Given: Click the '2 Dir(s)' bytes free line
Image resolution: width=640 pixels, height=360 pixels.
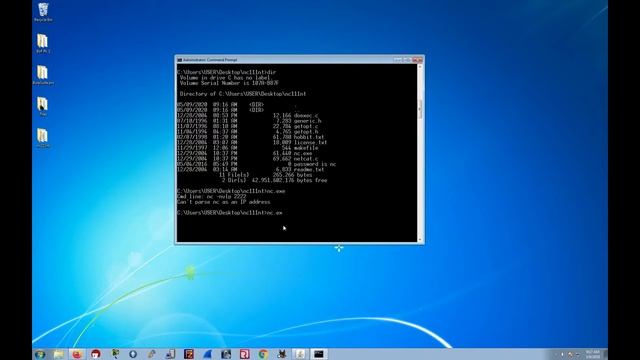Looking at the screenshot, I should point(274,180).
